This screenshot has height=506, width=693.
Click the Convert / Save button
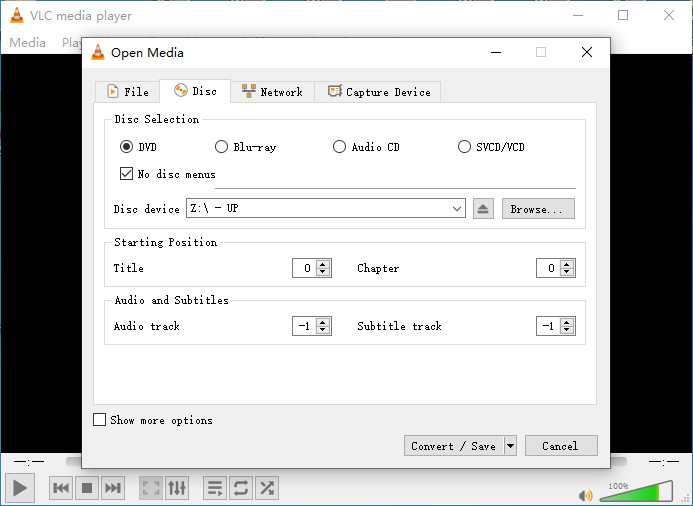point(454,445)
